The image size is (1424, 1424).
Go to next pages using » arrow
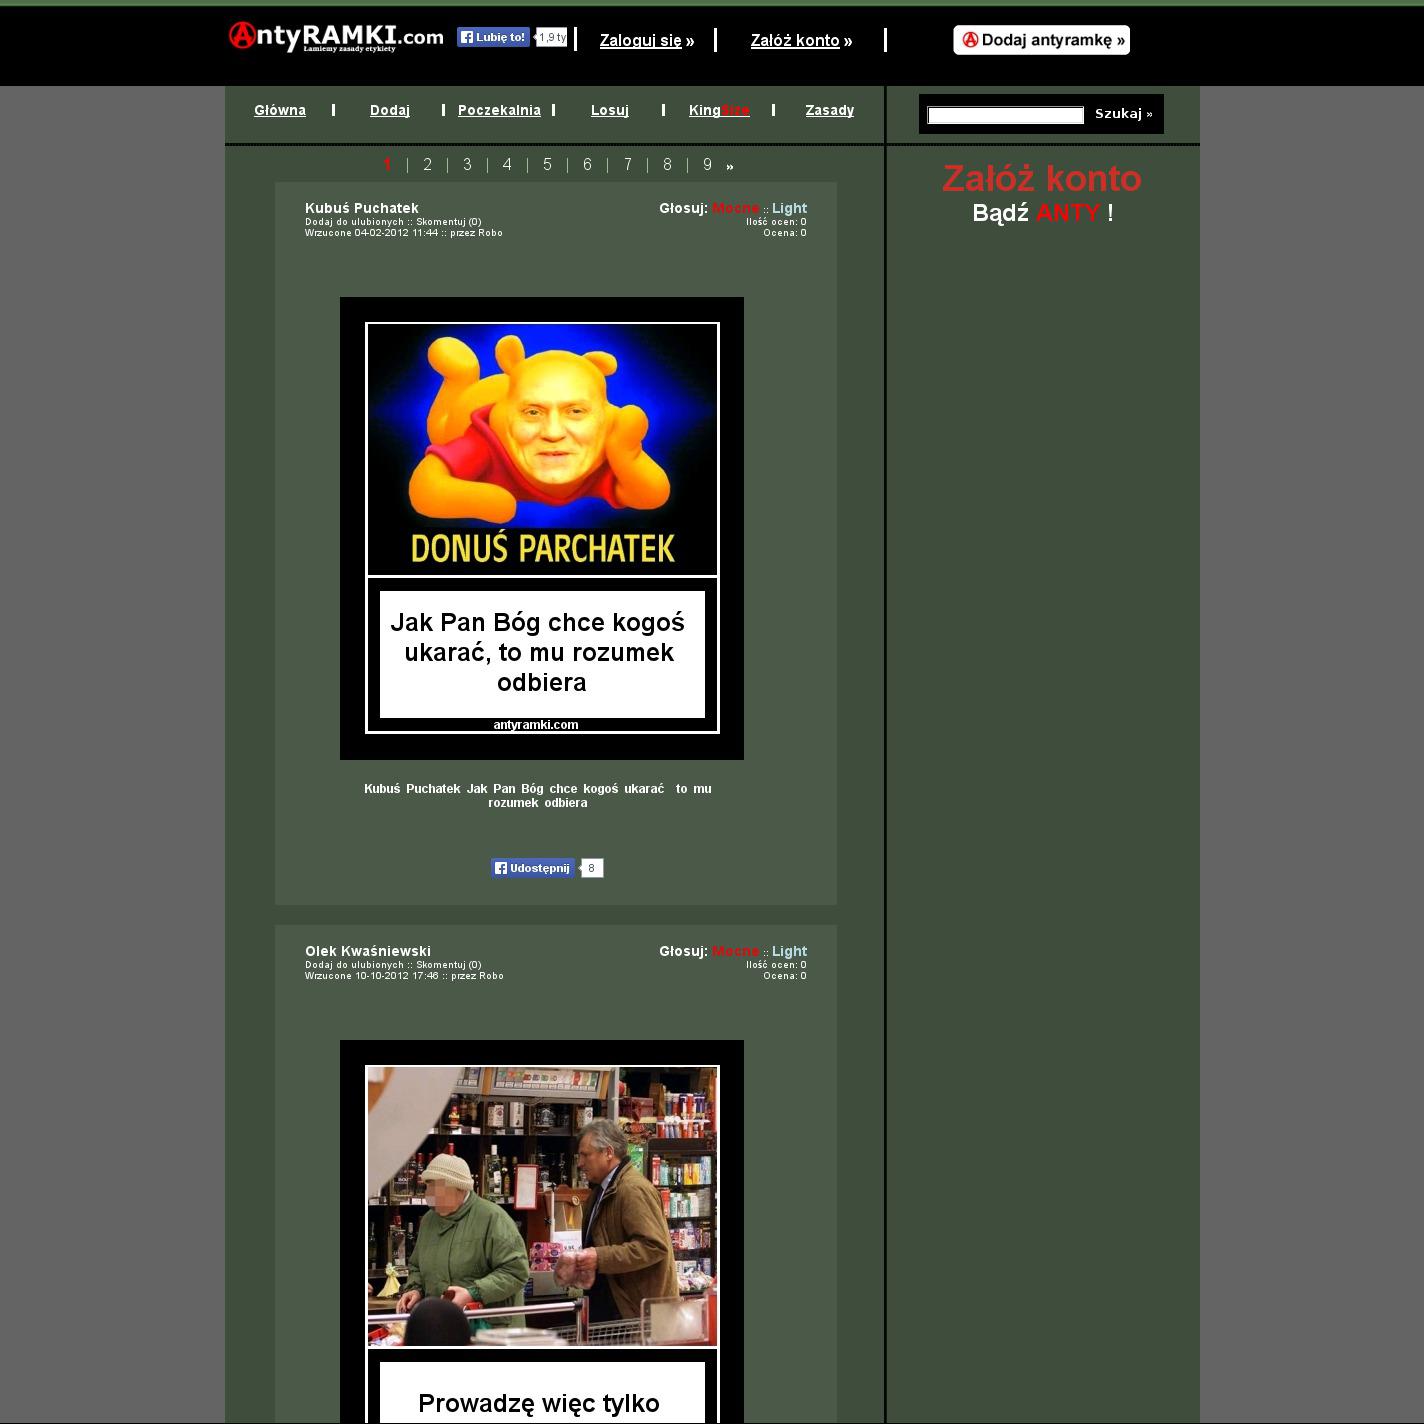[730, 166]
